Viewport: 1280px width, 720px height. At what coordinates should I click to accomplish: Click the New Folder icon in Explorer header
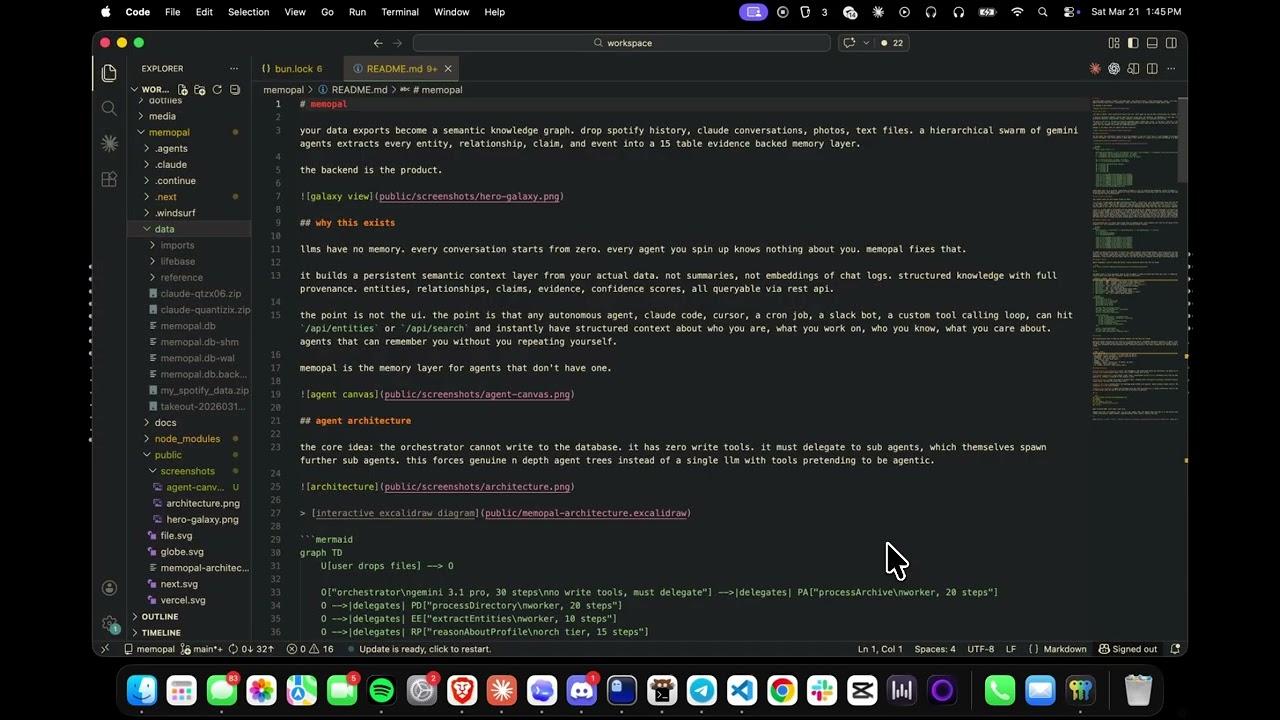(200, 90)
